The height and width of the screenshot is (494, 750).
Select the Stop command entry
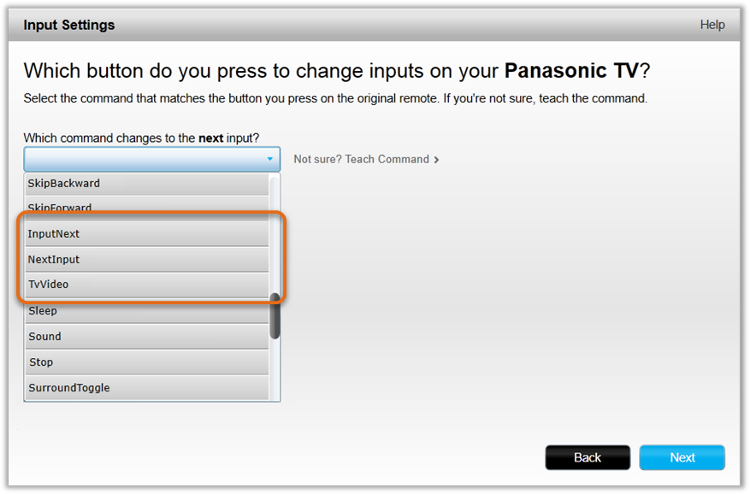pos(147,362)
